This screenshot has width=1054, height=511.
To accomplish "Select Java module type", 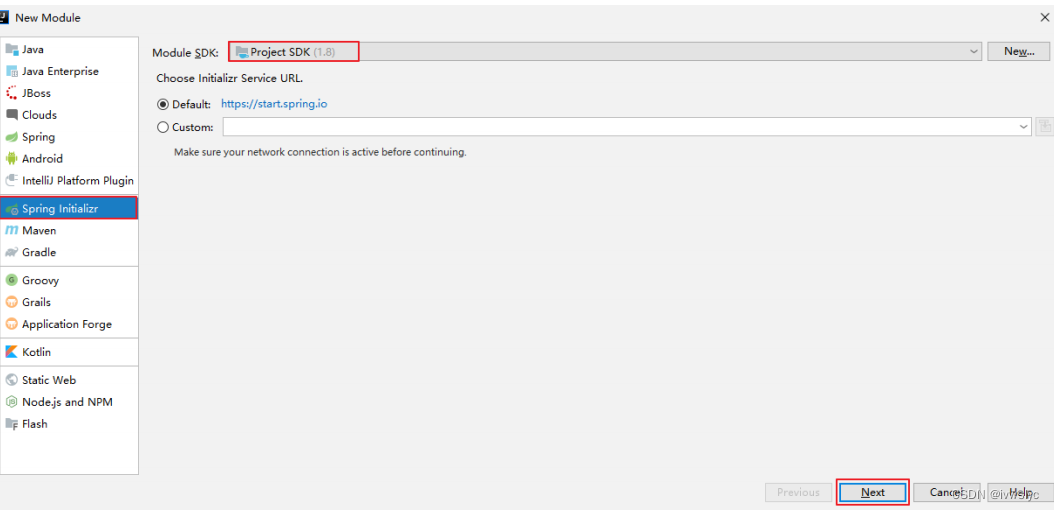I will pyautogui.click(x=70, y=49).
